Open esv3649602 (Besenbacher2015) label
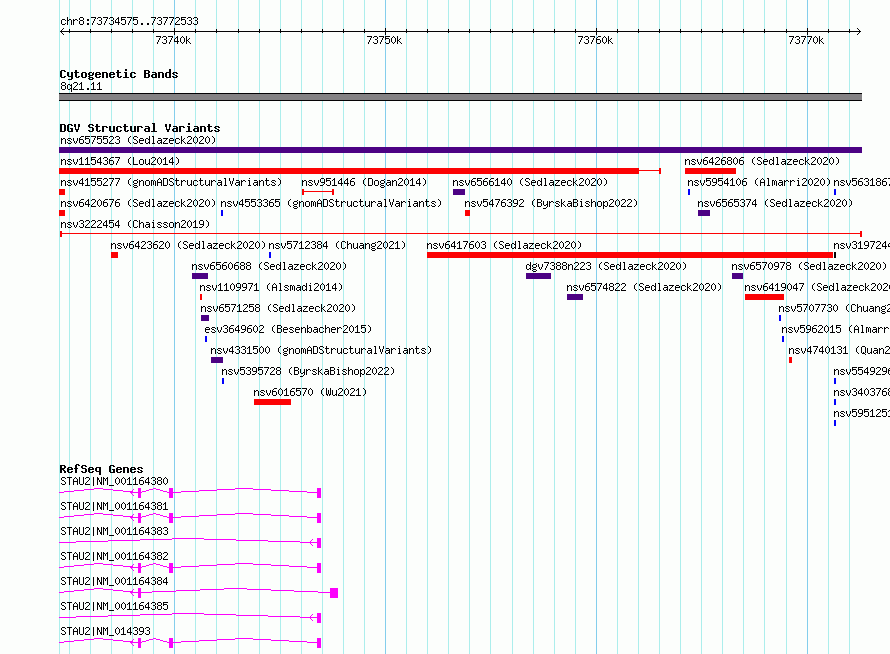 (x=288, y=329)
